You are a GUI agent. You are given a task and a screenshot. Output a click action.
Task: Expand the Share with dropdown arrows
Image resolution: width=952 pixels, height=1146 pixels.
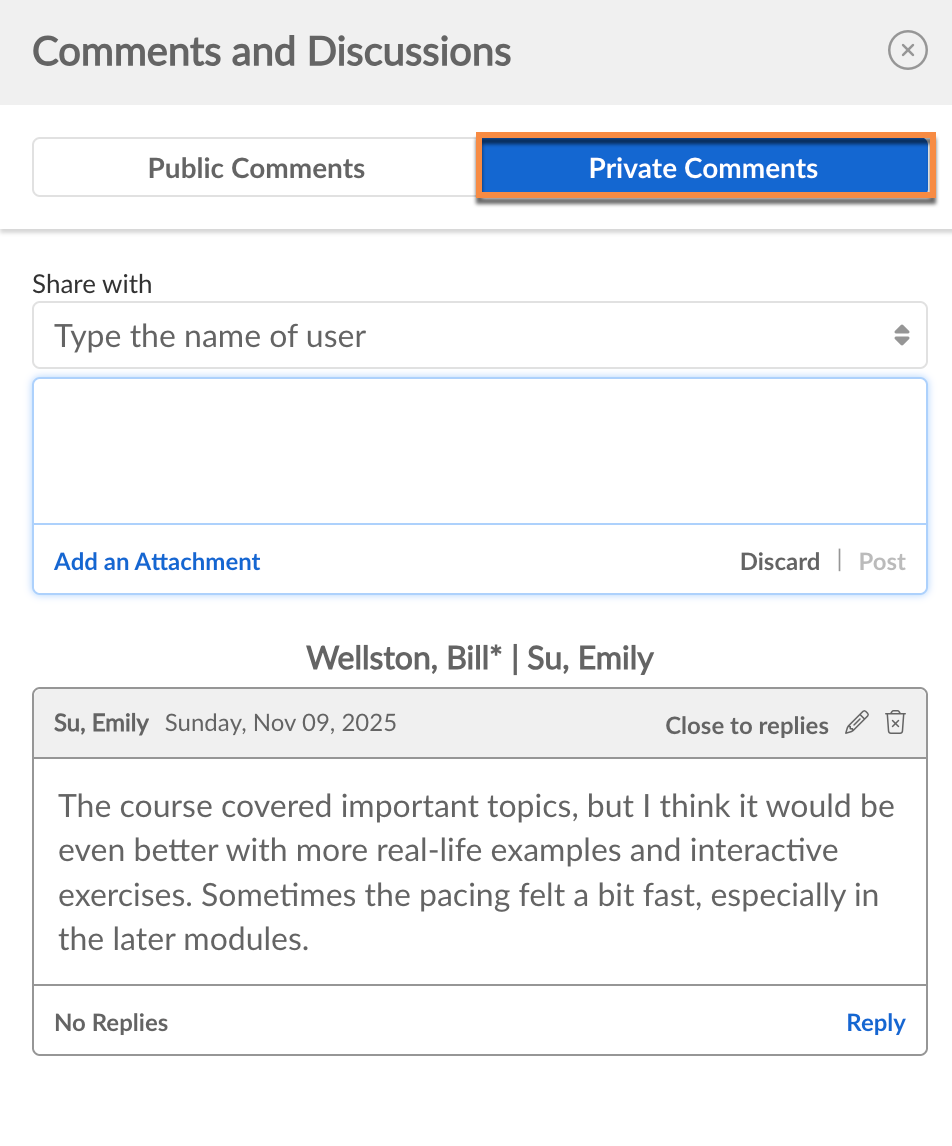click(901, 336)
